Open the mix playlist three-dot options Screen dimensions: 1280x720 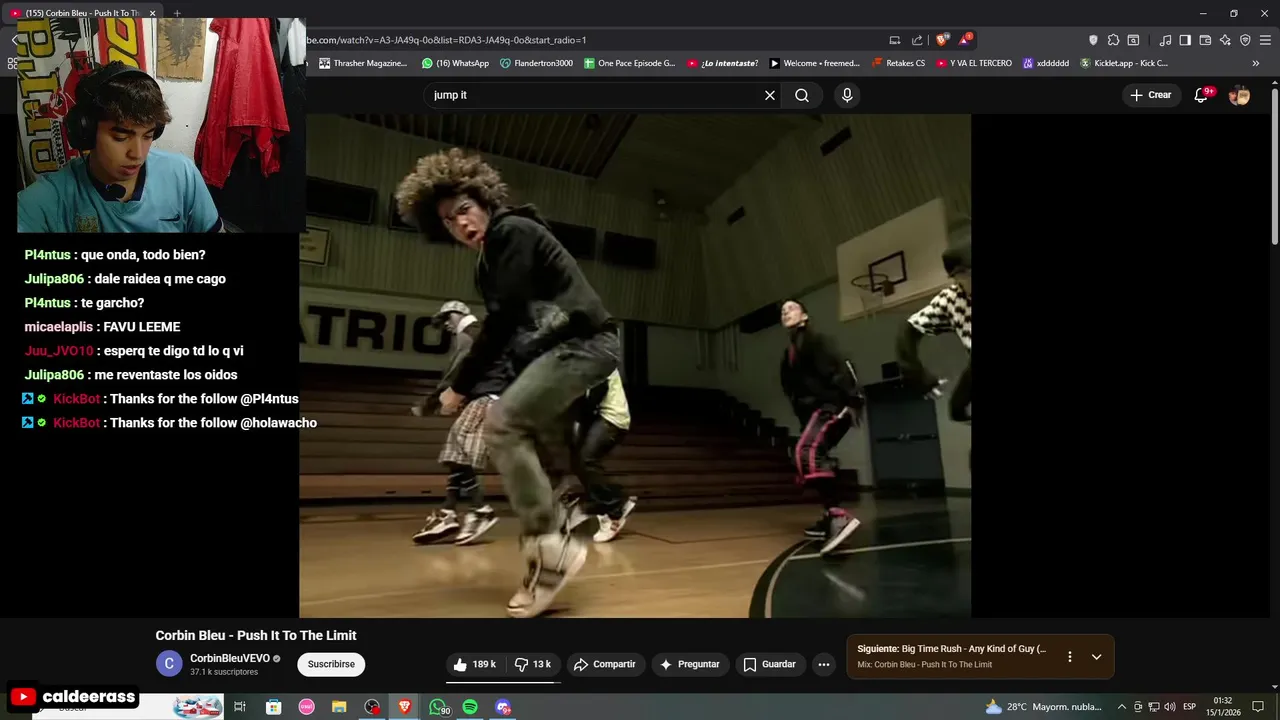point(1070,657)
